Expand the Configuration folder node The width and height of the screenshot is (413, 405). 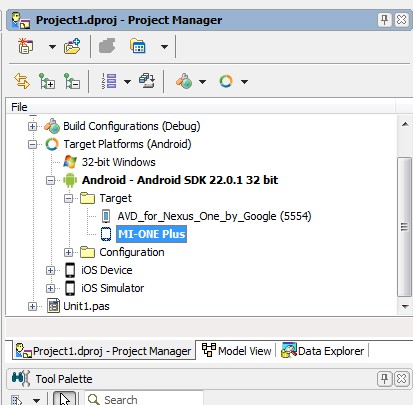[x=68, y=252]
